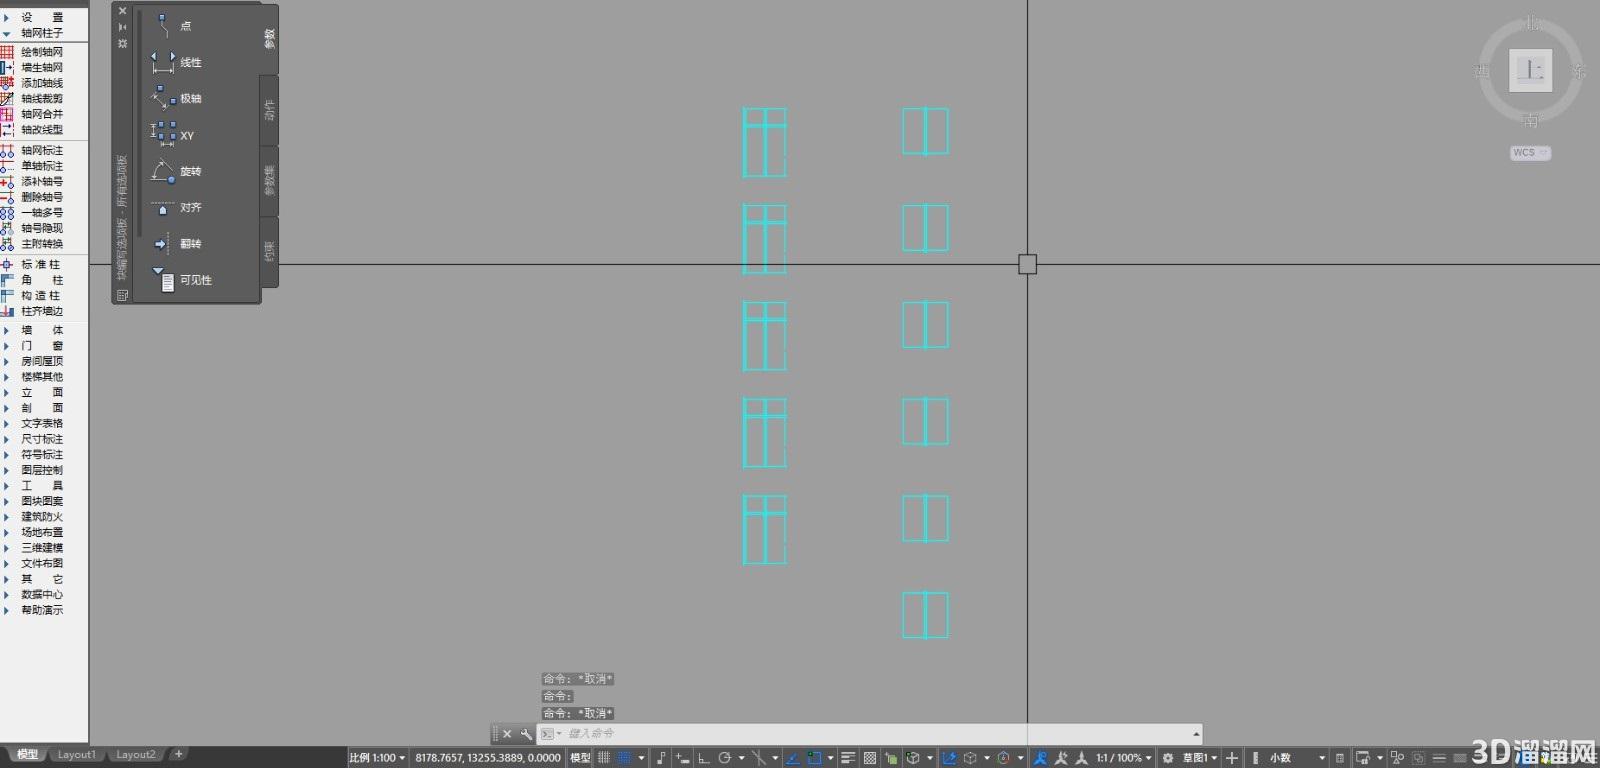Toggle annotation visibility in status bar
Image resolution: width=1600 pixels, height=768 pixels.
pyautogui.click(x=1041, y=758)
